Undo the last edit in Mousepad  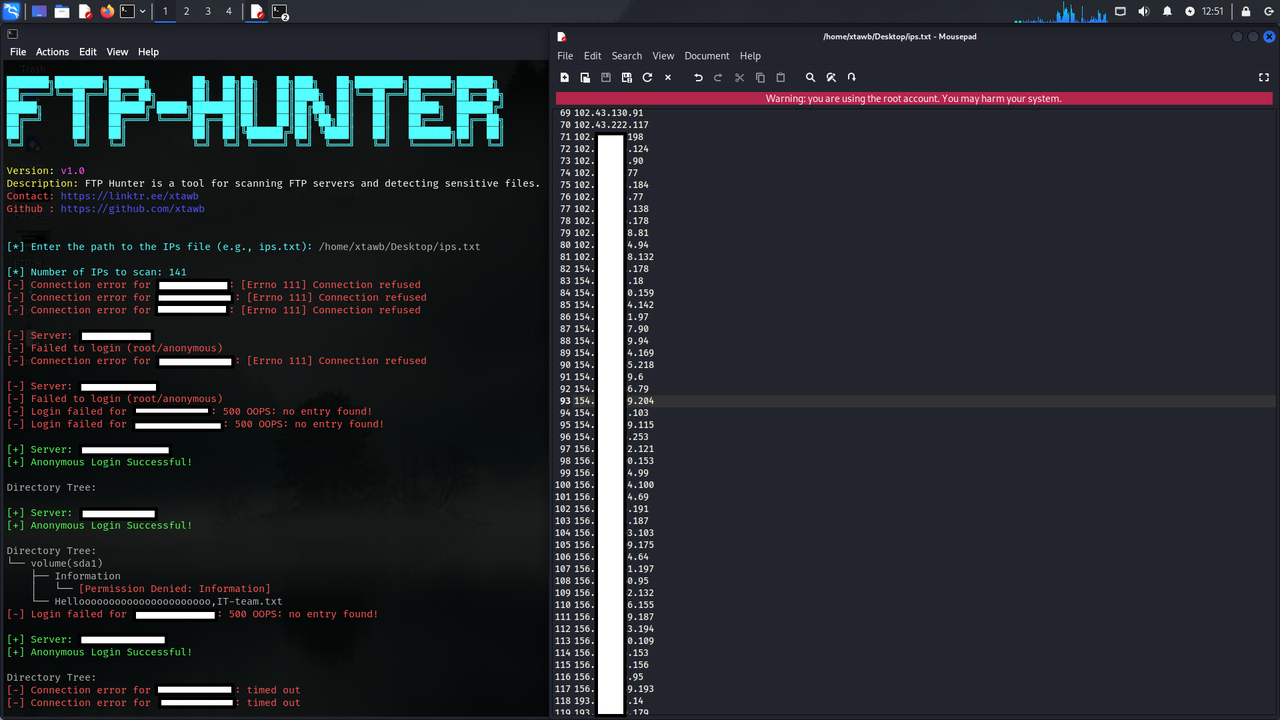(698, 77)
